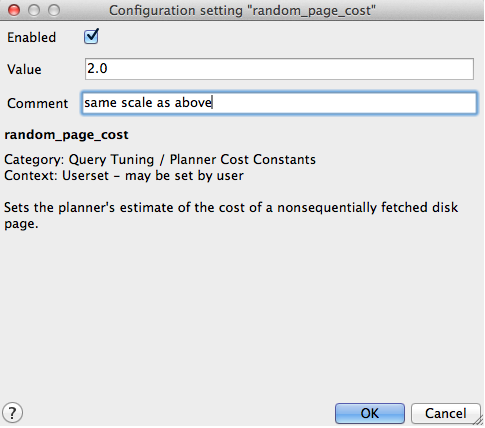Close the dialog using the red button

click(x=14, y=10)
